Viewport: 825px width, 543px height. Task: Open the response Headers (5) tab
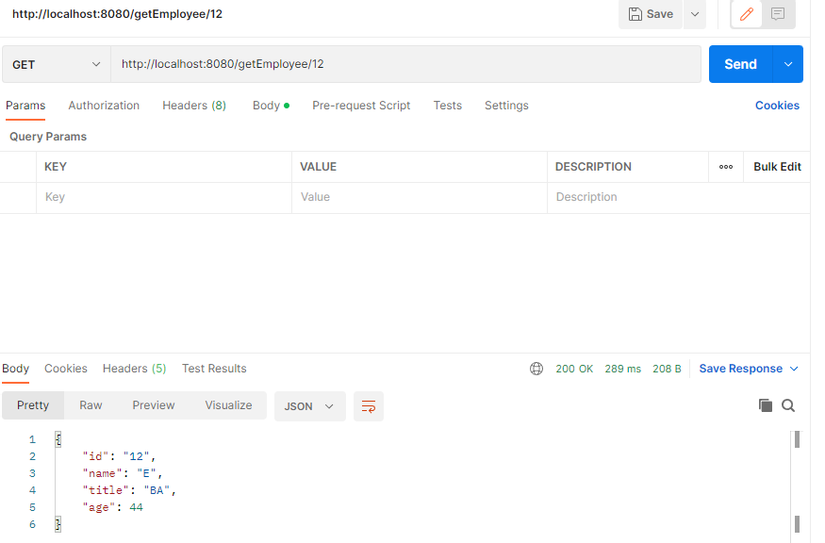click(134, 368)
